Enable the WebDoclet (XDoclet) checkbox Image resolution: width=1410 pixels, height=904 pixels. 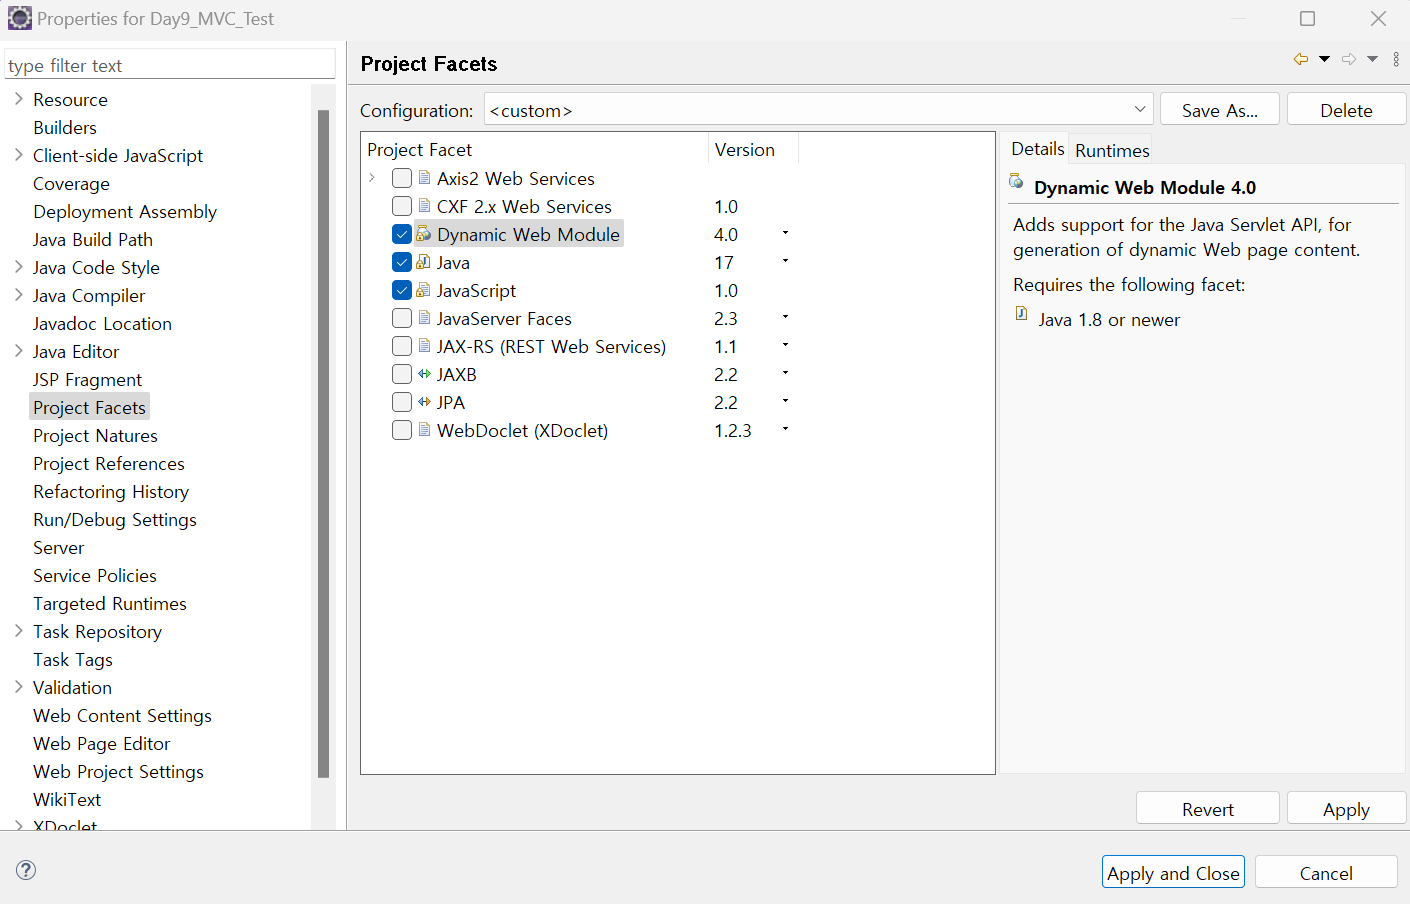pyautogui.click(x=402, y=430)
